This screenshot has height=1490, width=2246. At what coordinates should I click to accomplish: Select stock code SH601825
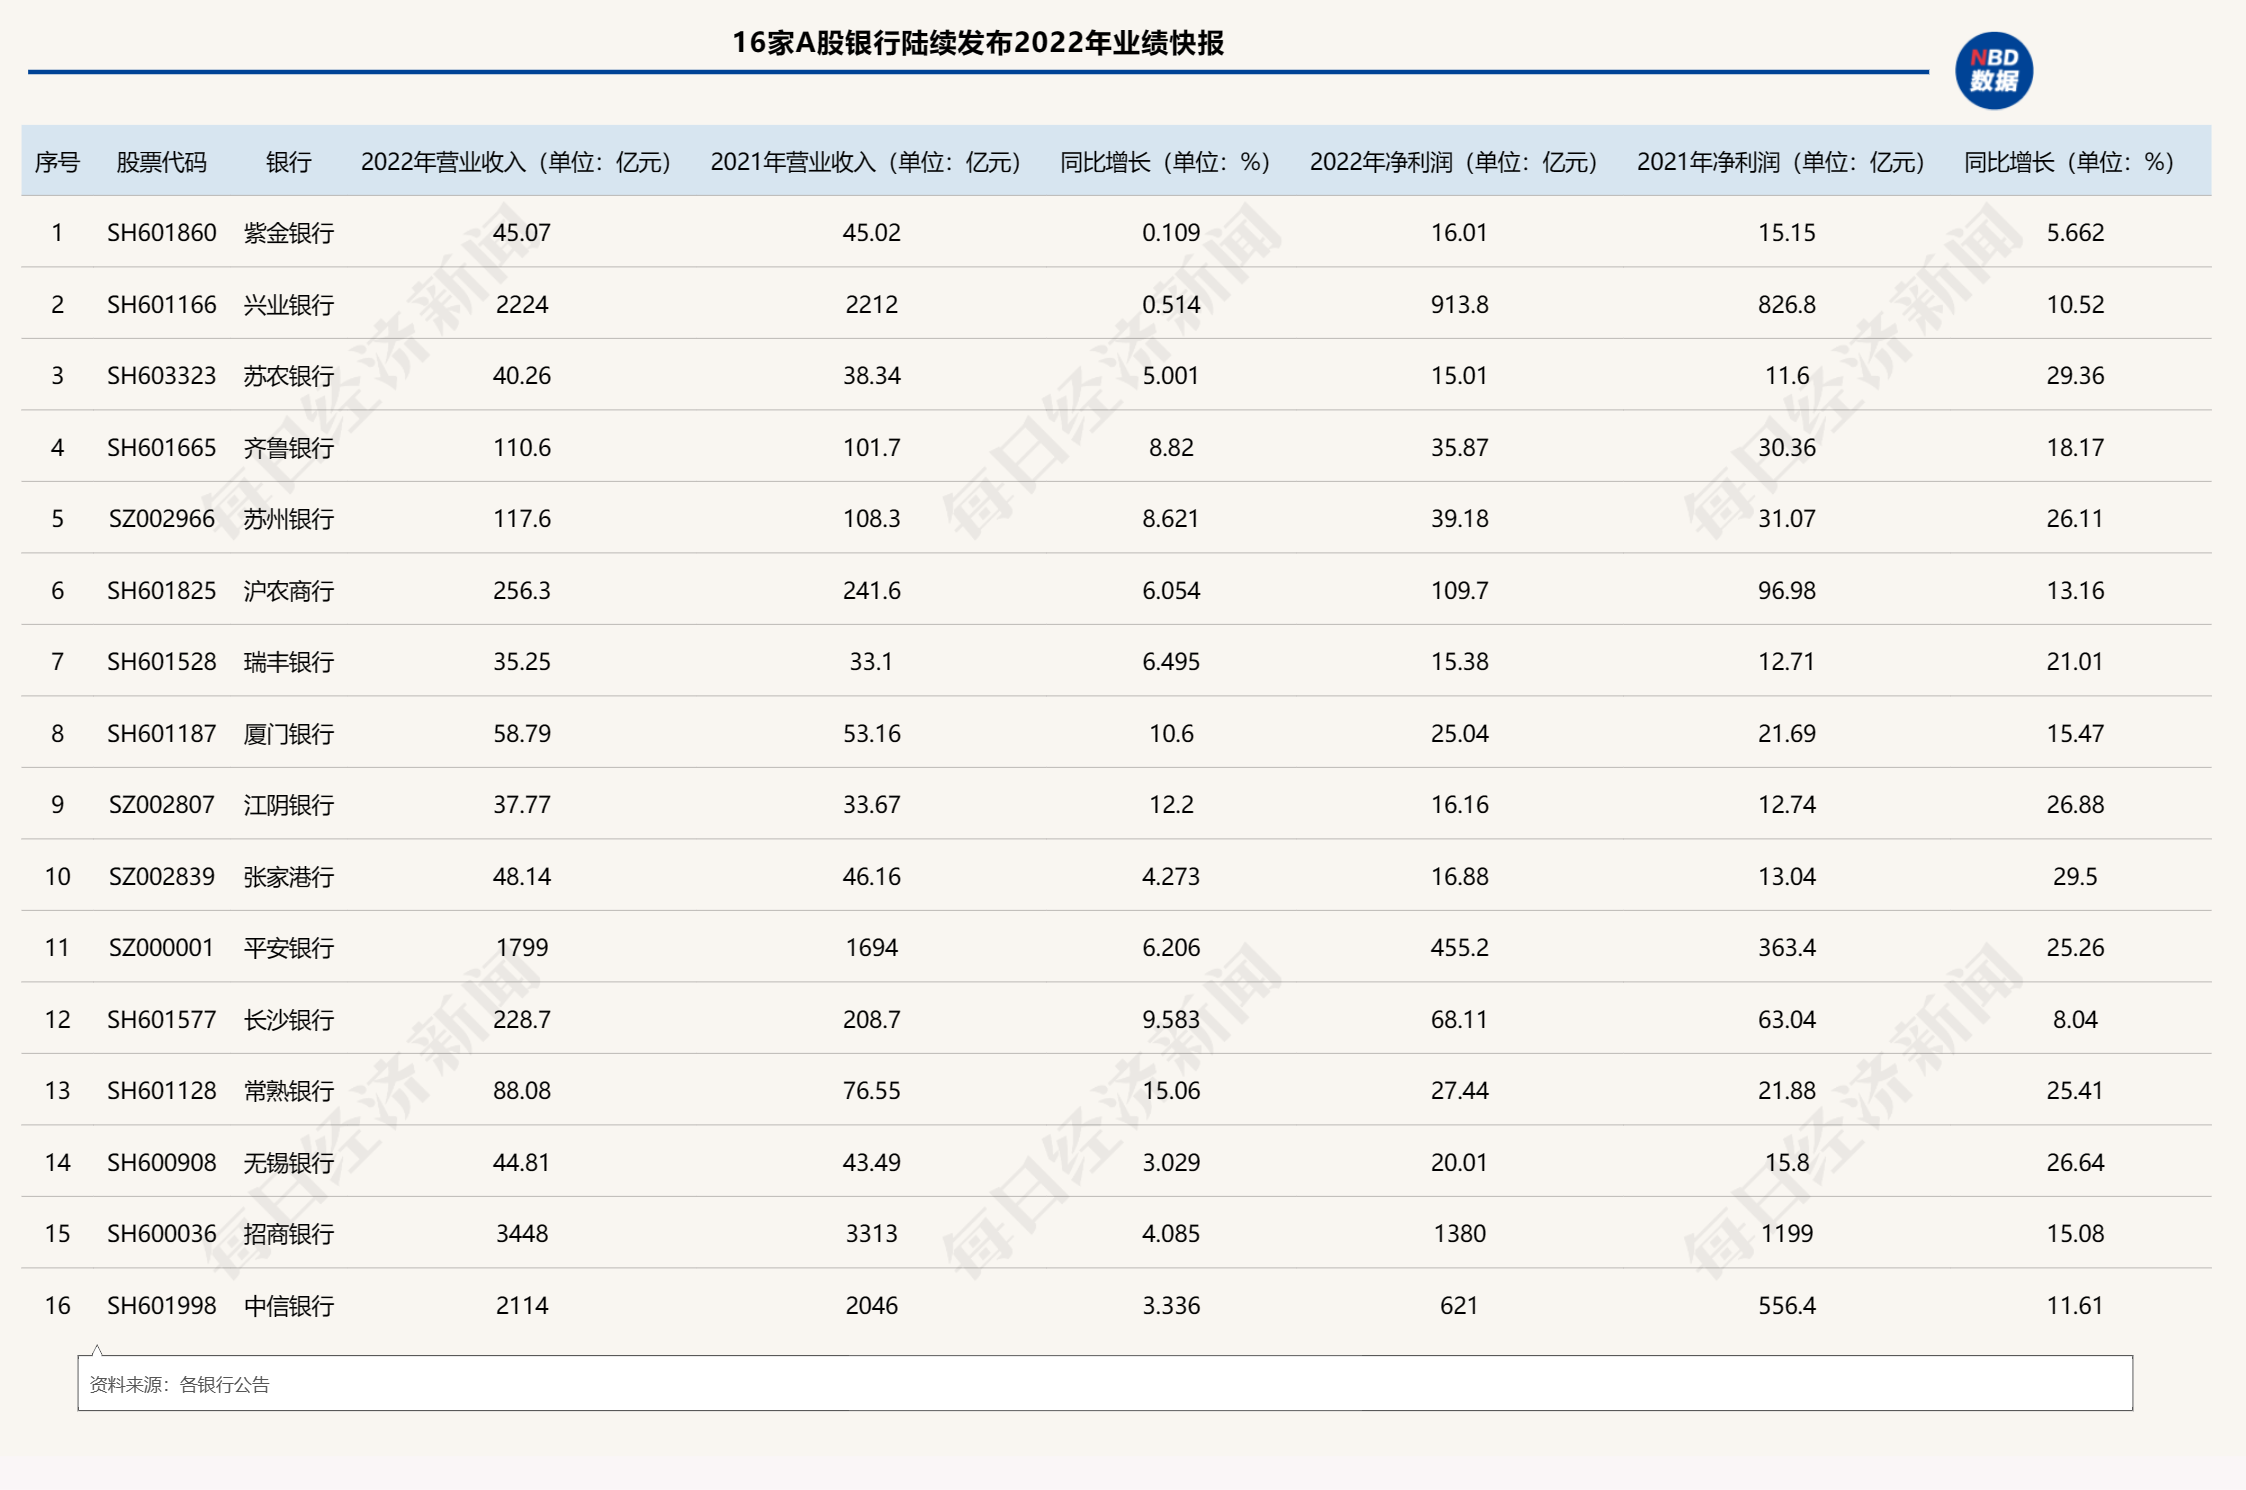click(x=162, y=591)
